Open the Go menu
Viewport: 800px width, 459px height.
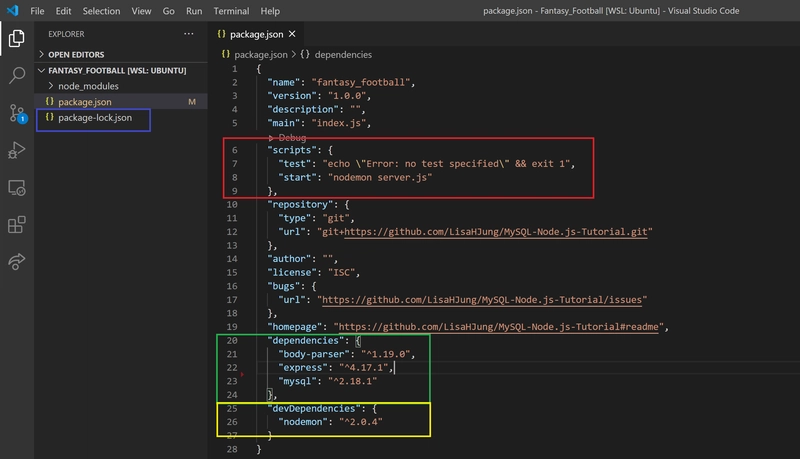168,11
